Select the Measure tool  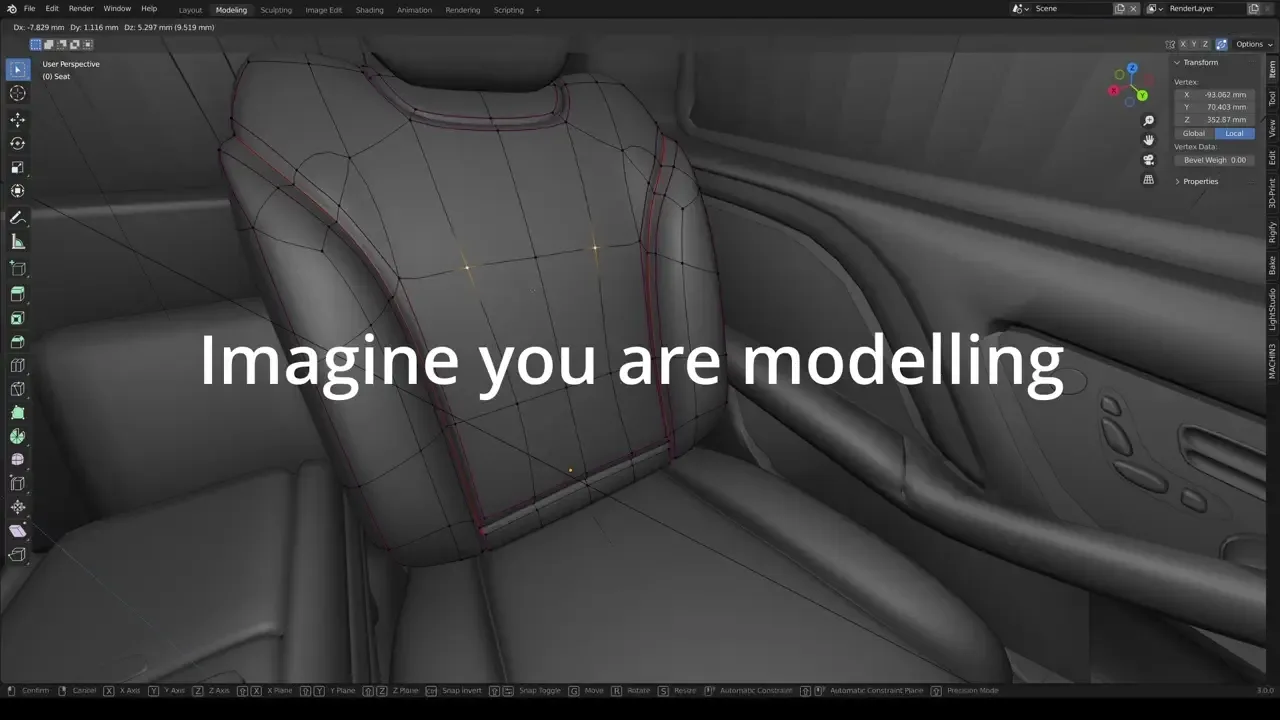(17, 242)
